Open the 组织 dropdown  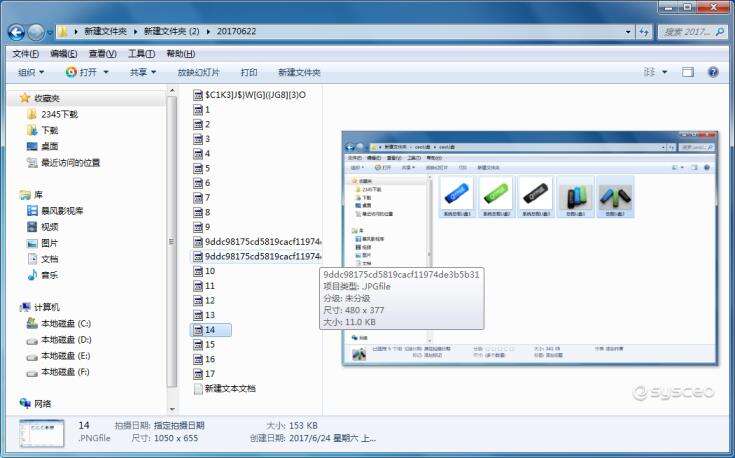click(31, 72)
